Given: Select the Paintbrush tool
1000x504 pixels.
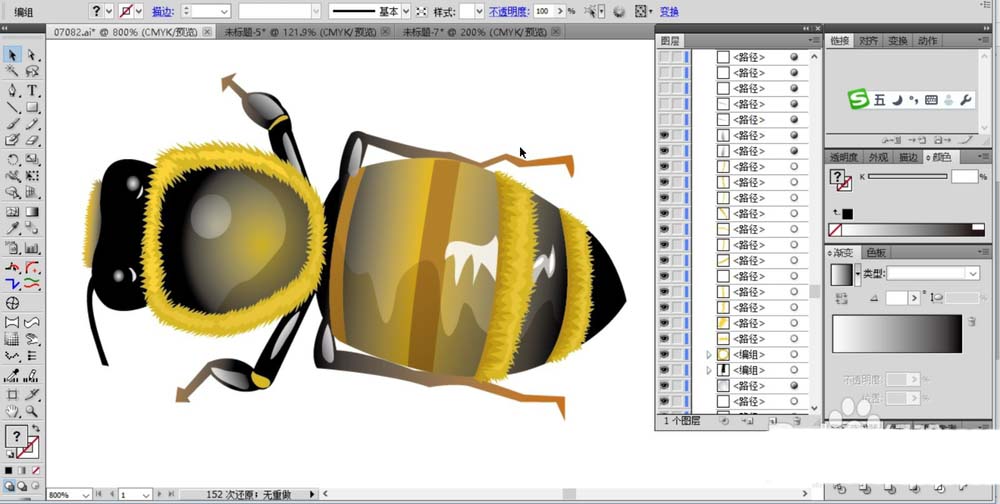Looking at the screenshot, I should 13,124.
